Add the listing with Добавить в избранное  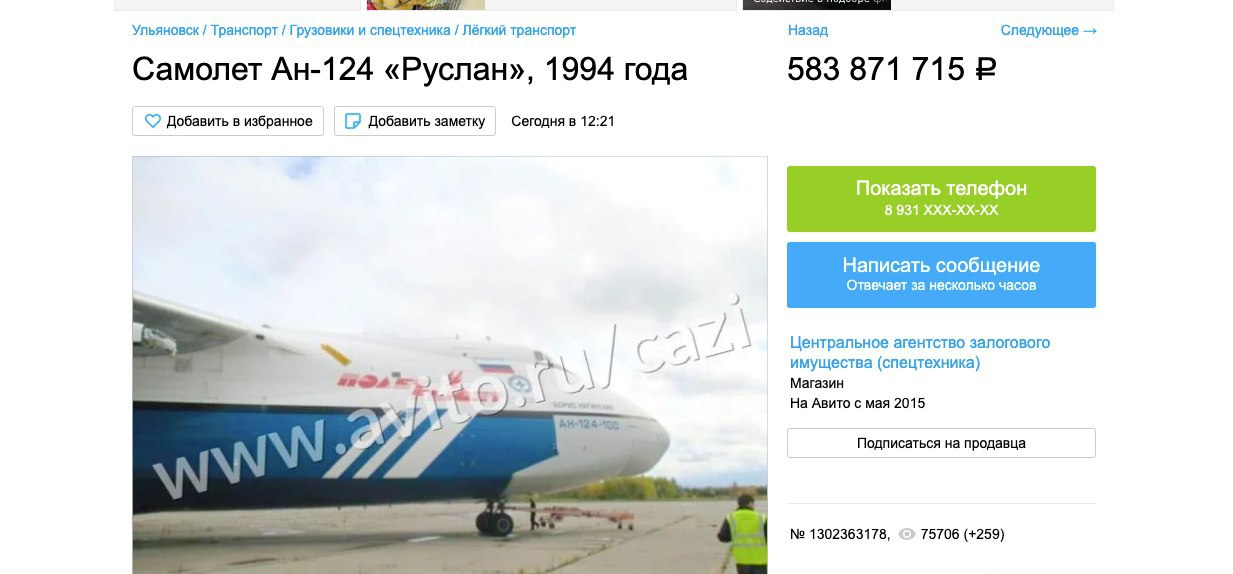coord(228,121)
